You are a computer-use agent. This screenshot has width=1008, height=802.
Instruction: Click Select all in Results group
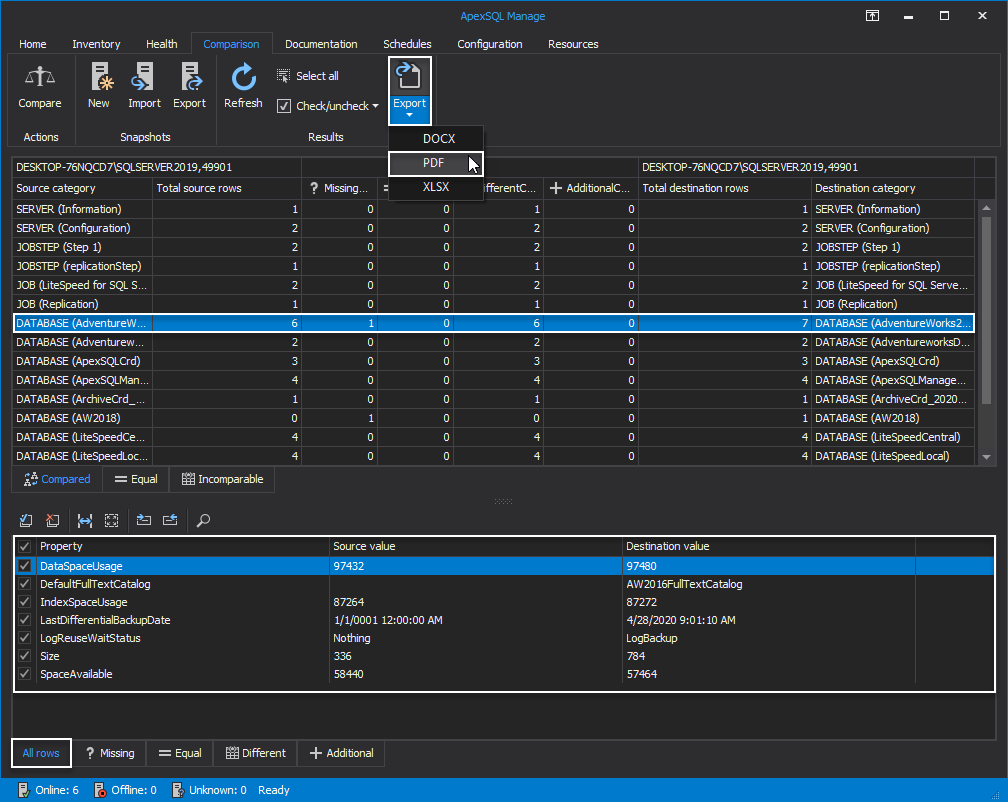[x=307, y=76]
